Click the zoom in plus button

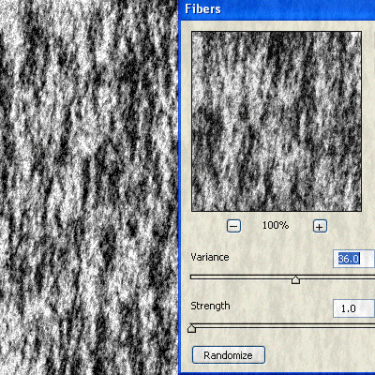point(319,226)
